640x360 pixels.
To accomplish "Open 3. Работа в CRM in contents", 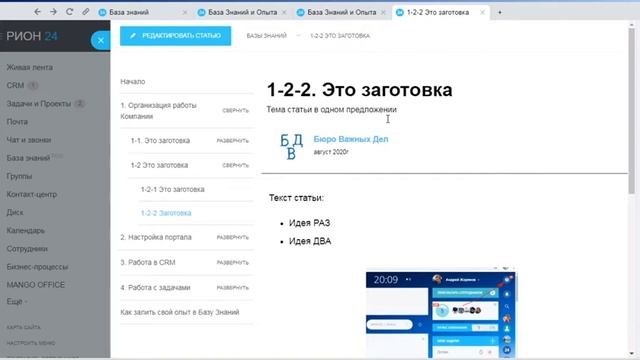I will [148, 262].
